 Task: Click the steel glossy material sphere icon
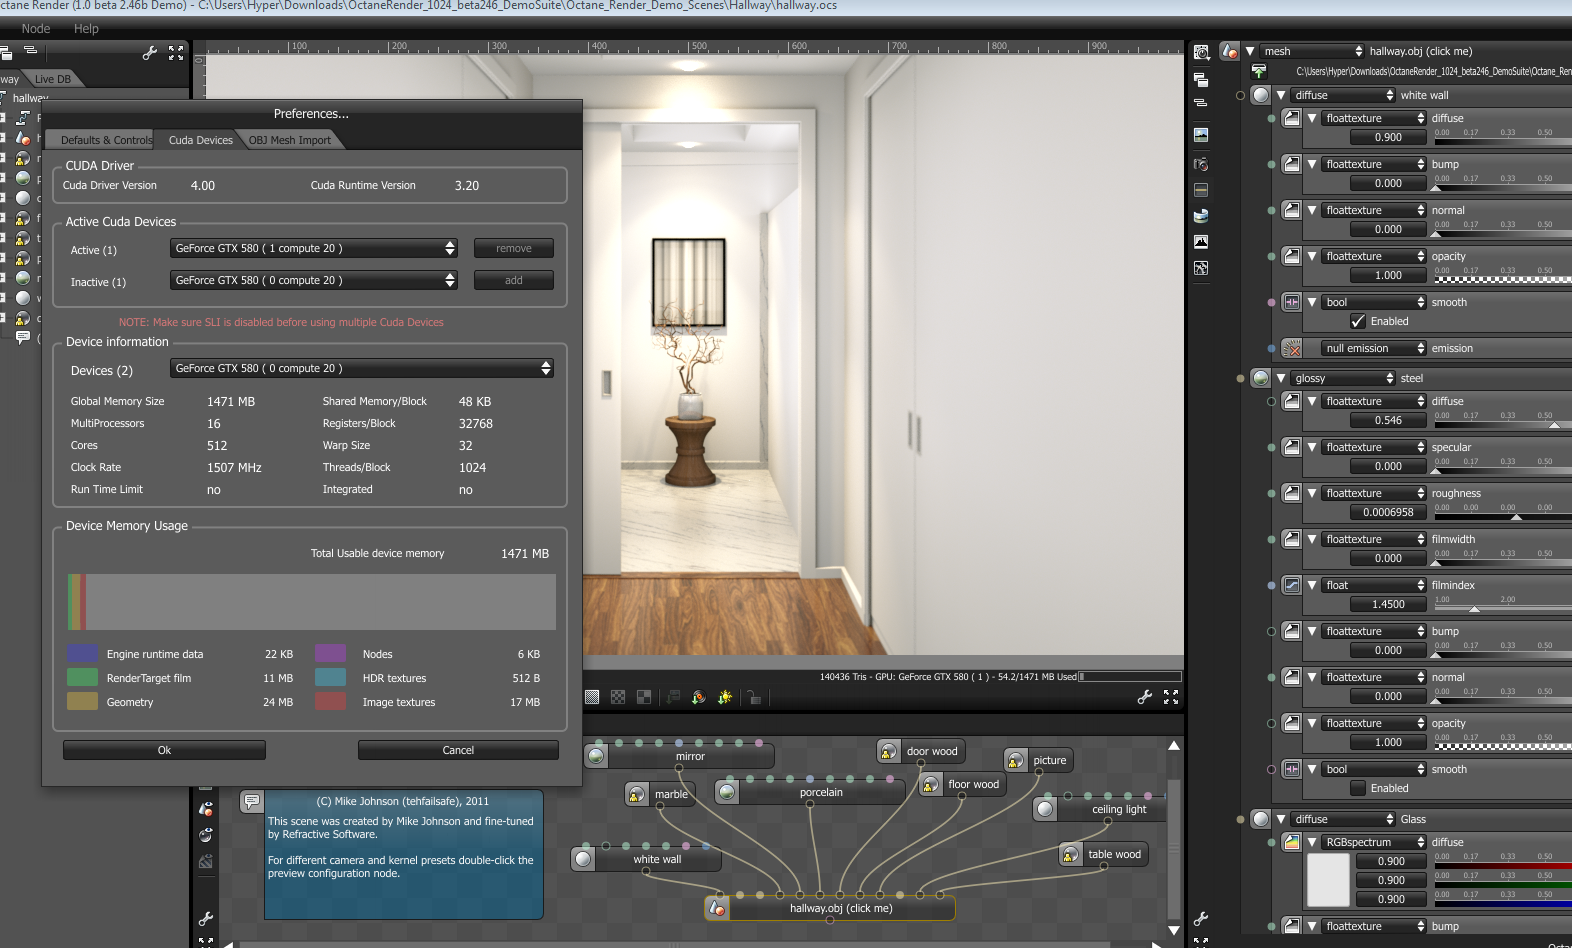[x=1261, y=378]
